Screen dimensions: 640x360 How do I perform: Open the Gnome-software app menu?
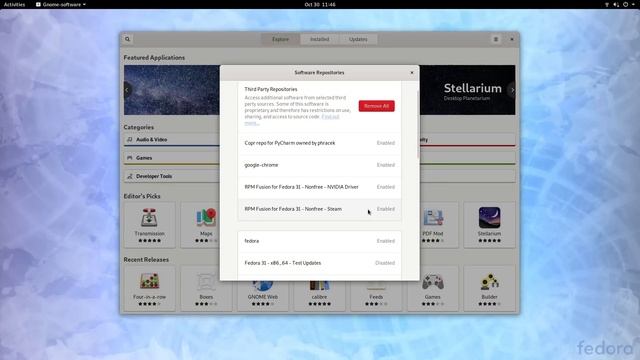tap(60, 4)
